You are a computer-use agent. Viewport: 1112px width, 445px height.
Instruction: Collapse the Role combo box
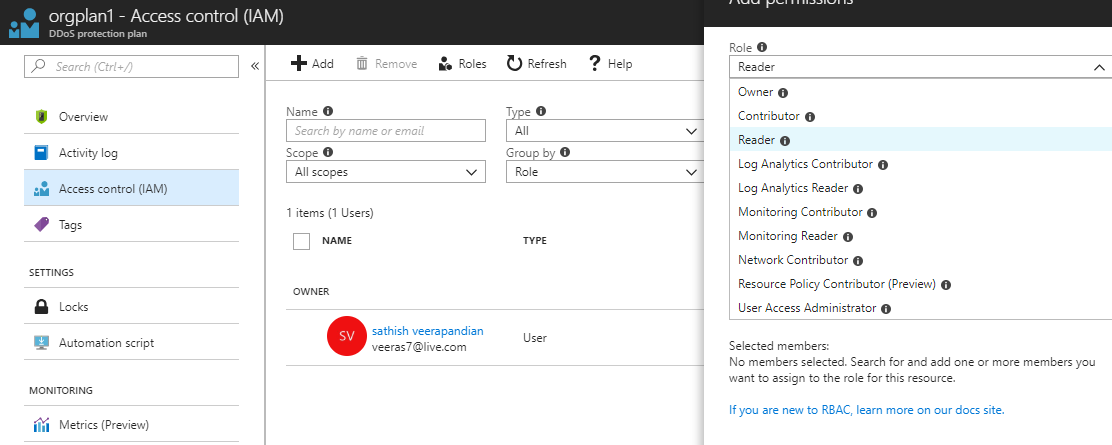tap(1099, 67)
